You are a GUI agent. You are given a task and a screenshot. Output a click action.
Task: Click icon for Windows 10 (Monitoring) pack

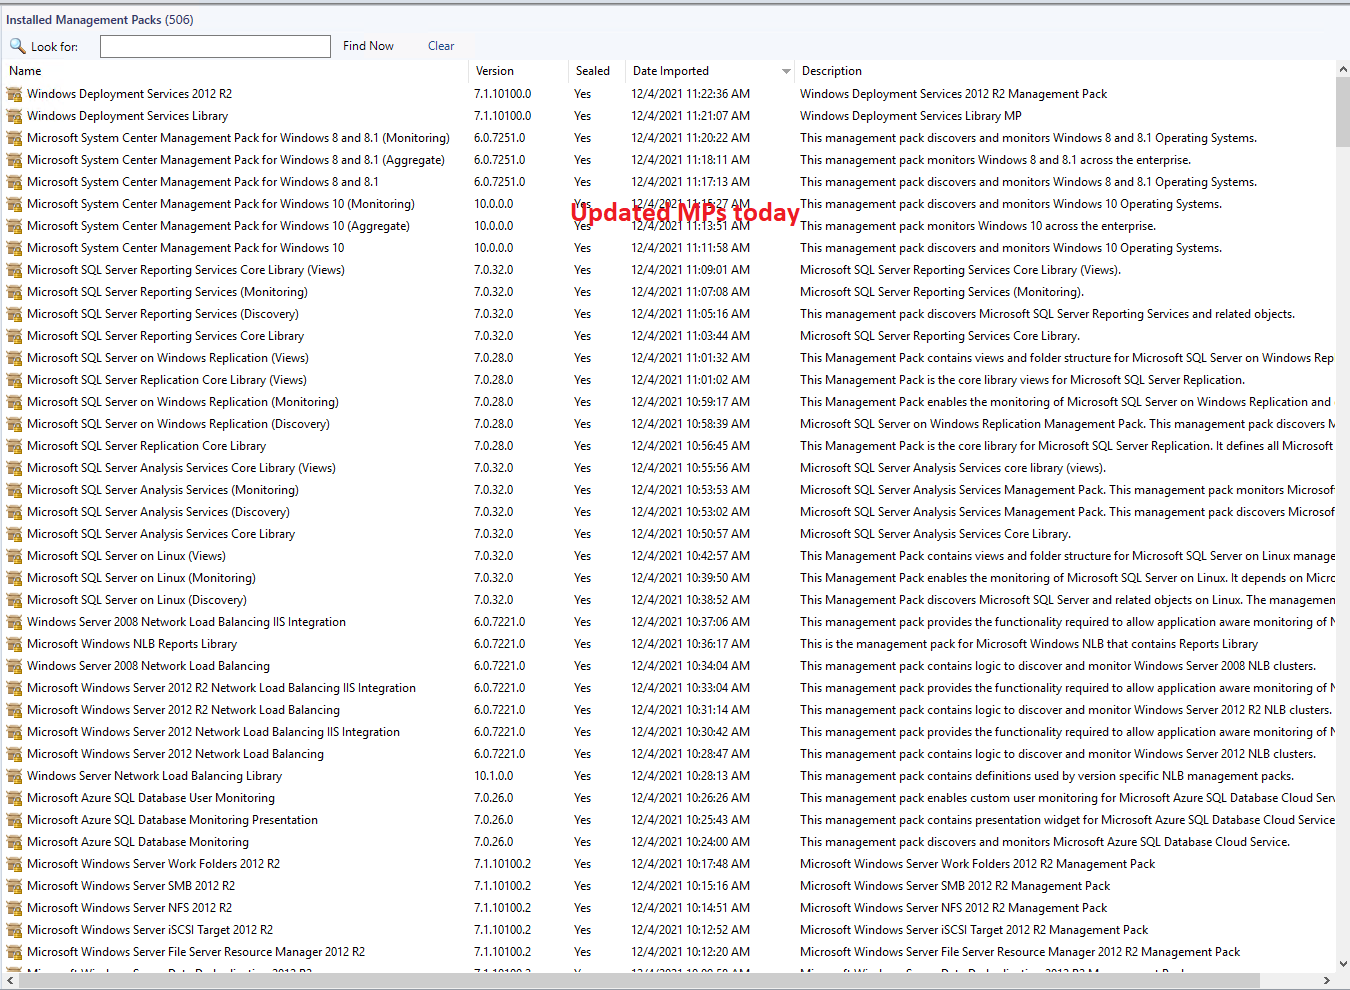point(14,204)
